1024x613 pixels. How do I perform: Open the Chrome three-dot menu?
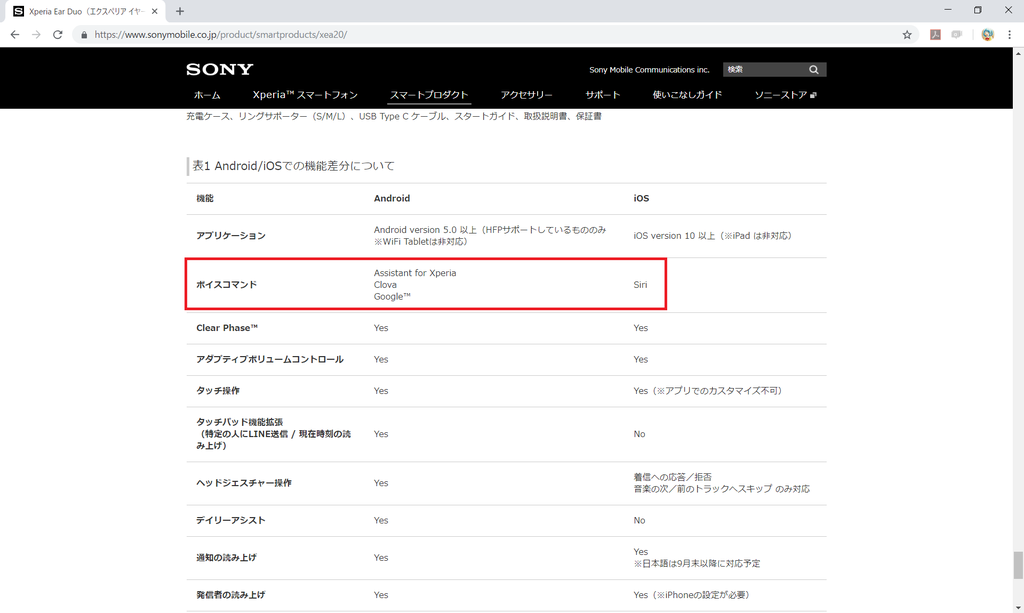pyautogui.click(x=1009, y=35)
